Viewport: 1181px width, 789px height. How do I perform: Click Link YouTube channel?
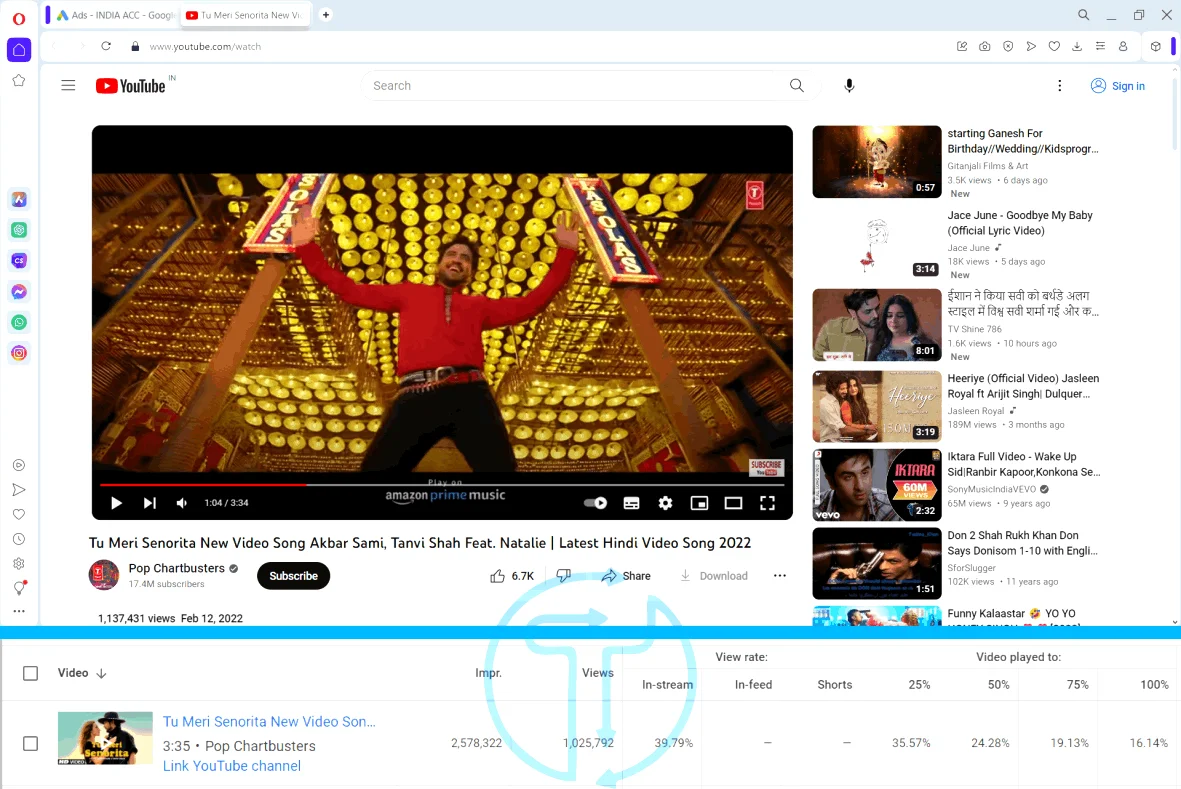(x=232, y=766)
